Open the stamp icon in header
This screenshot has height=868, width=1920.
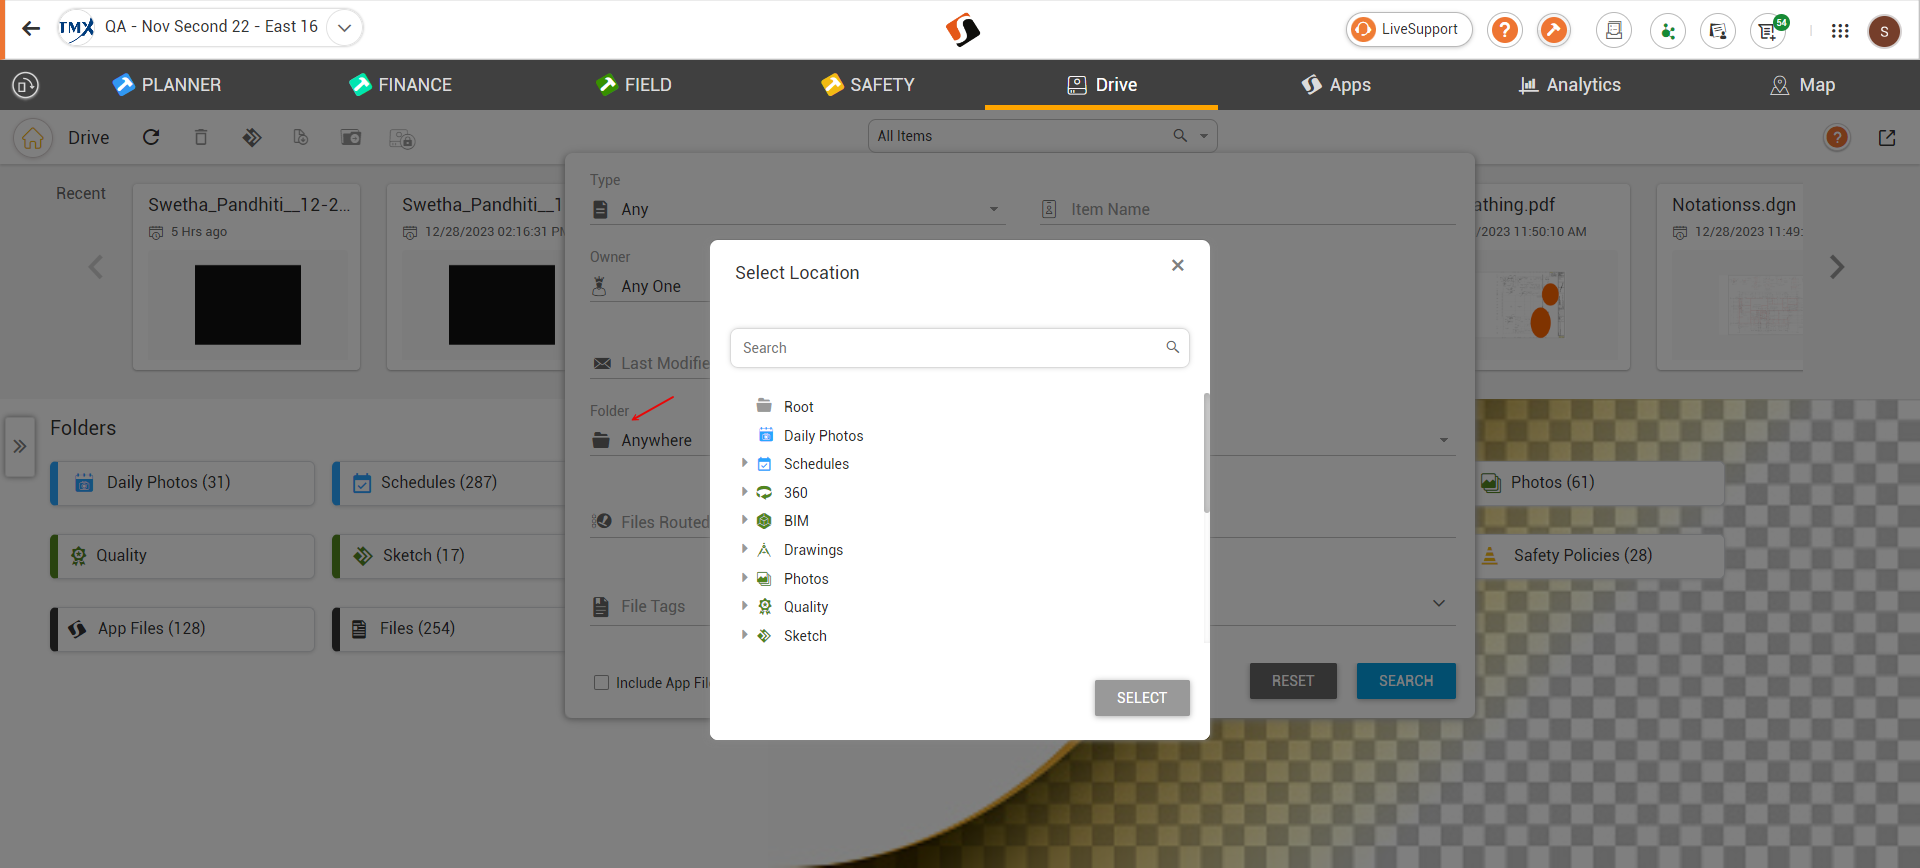coord(1613,30)
